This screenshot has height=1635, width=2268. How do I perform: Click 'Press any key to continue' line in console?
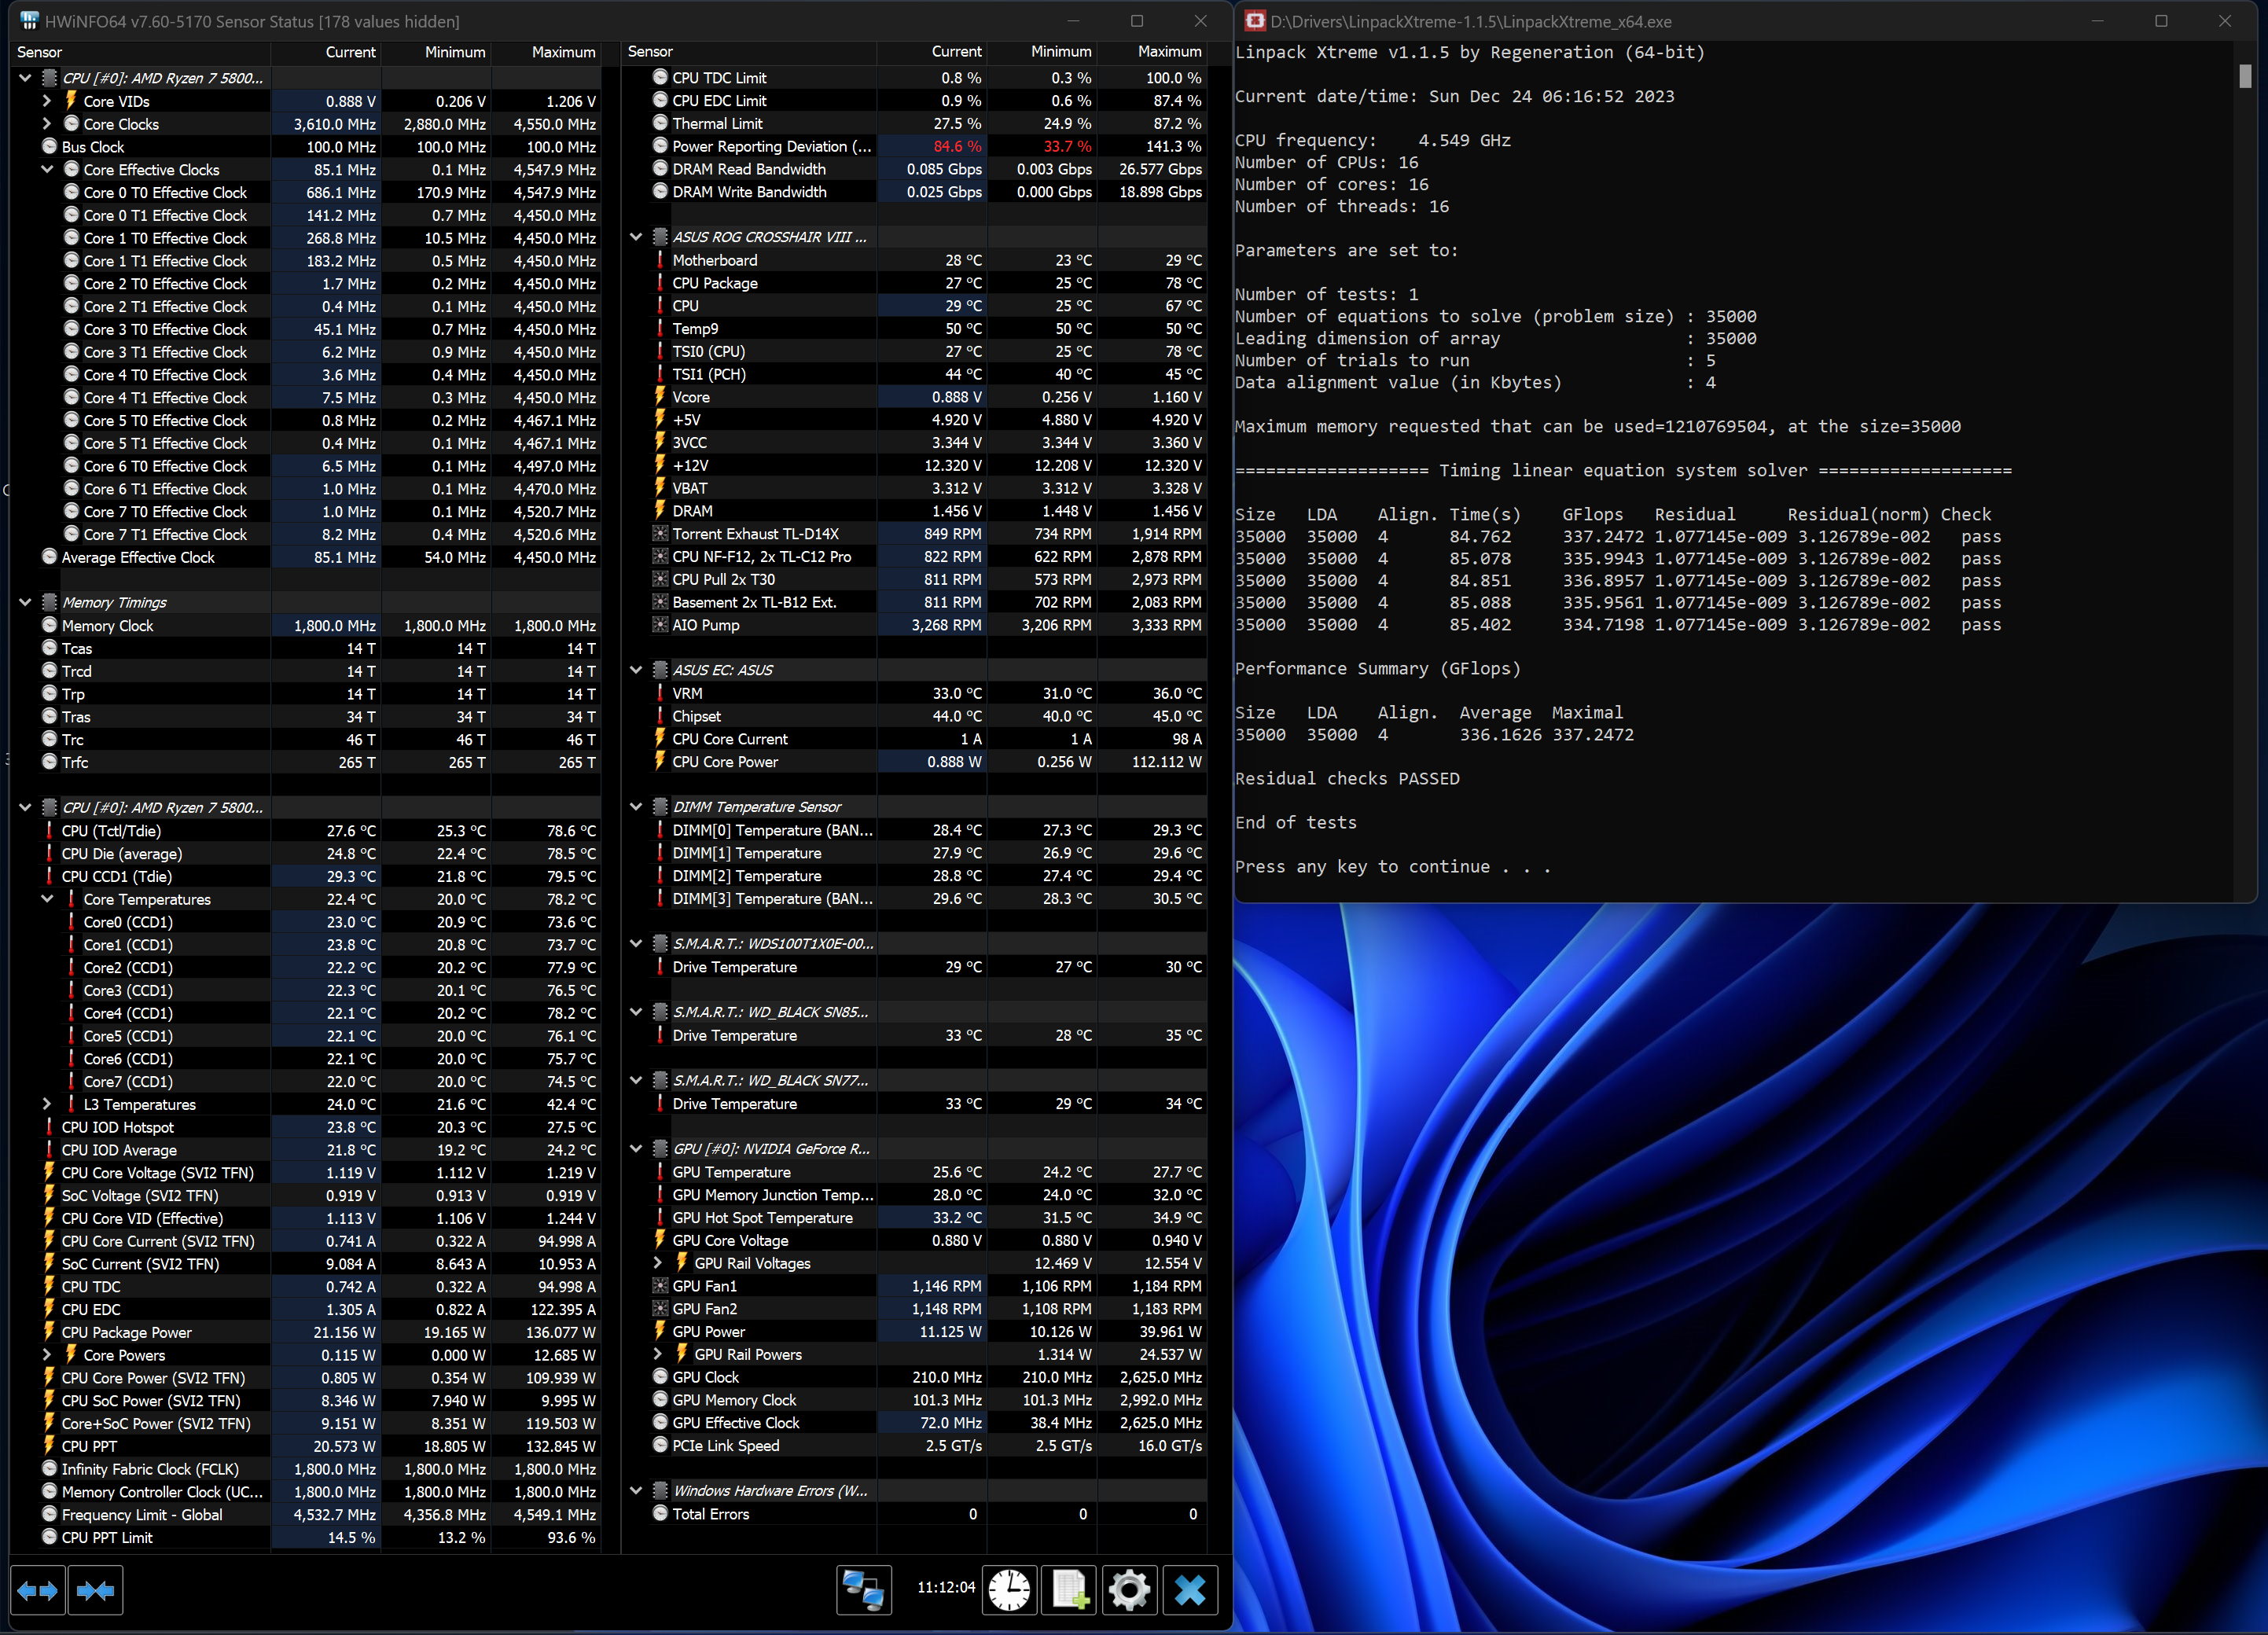1392,867
